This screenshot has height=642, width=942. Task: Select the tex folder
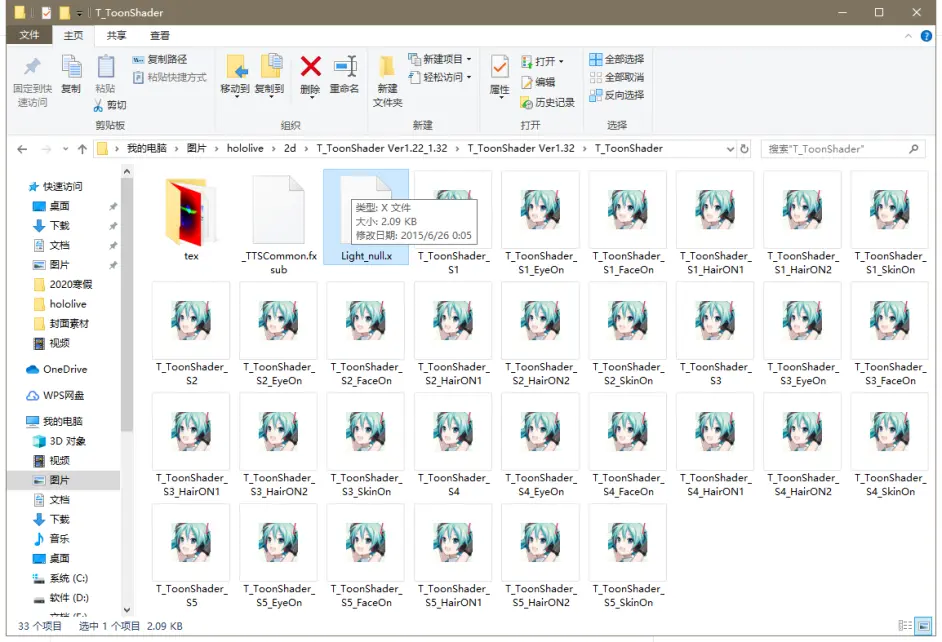(x=191, y=217)
